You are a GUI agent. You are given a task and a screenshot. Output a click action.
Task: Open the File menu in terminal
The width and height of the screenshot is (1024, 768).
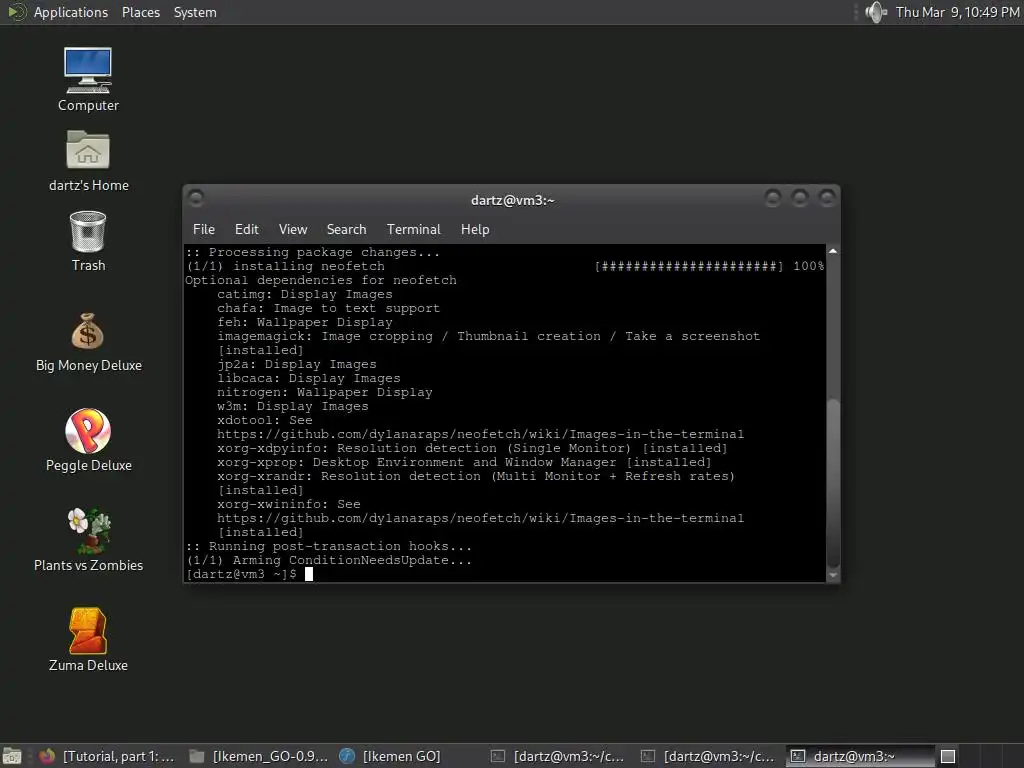204,229
